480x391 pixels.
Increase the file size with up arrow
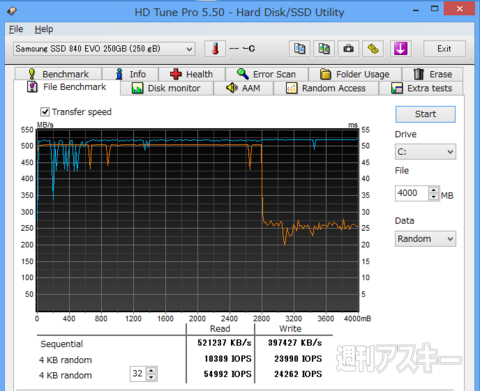tap(433, 190)
